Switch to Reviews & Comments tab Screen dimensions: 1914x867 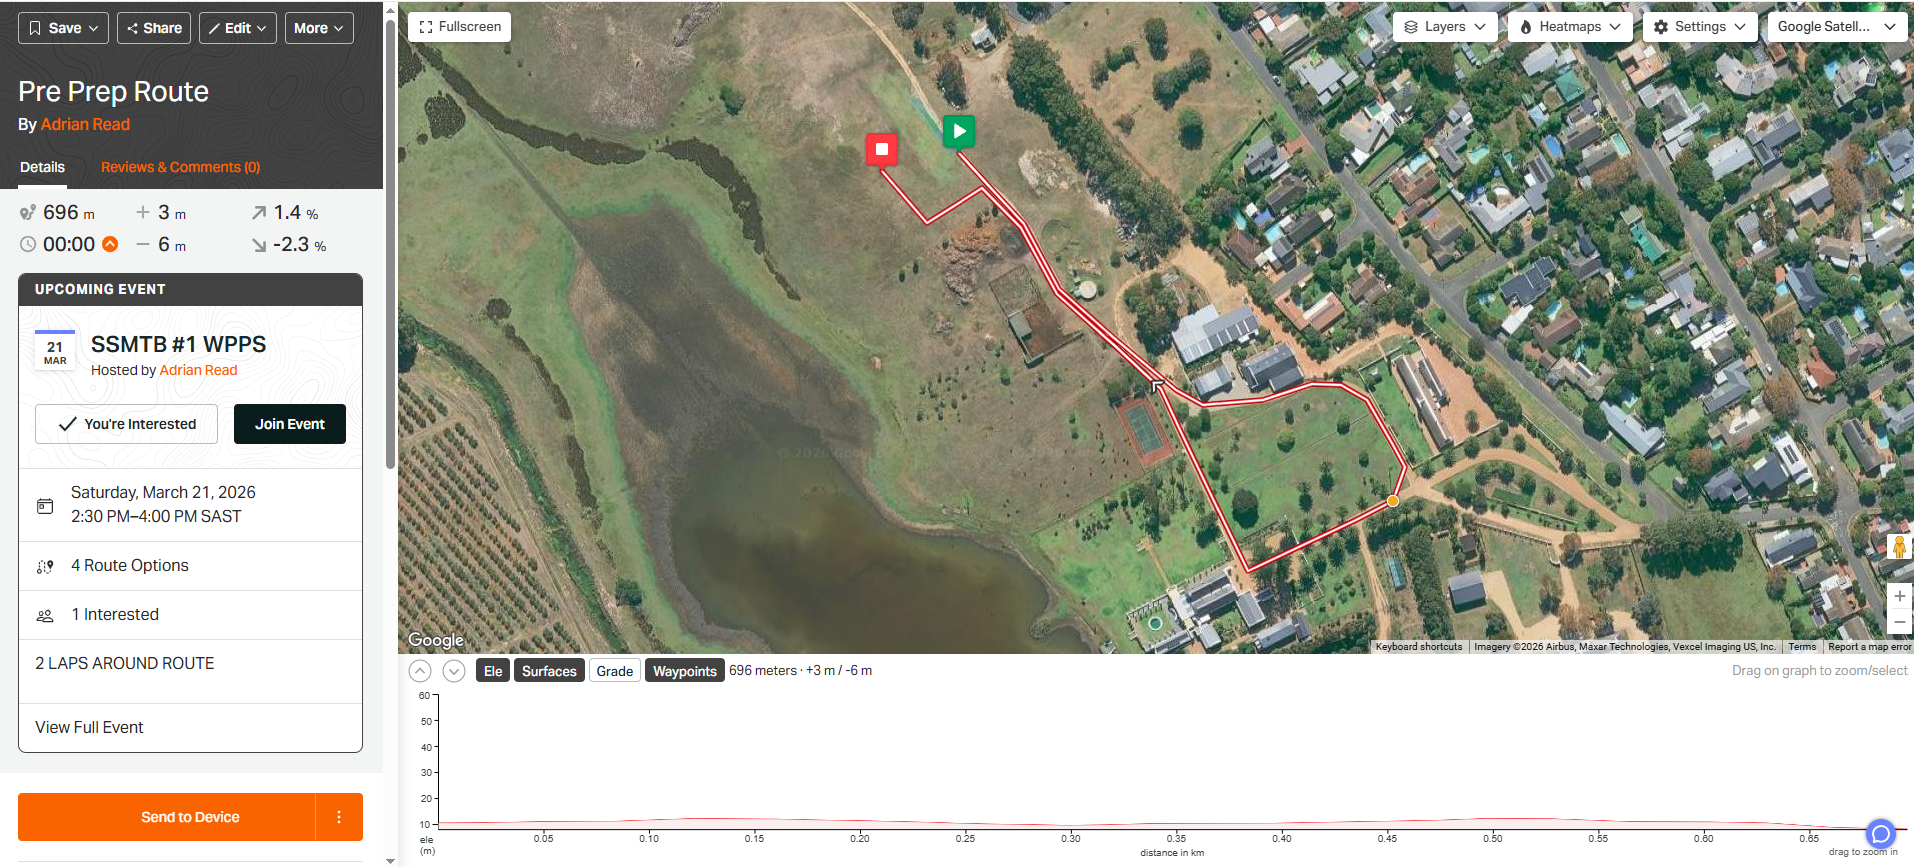[180, 167]
